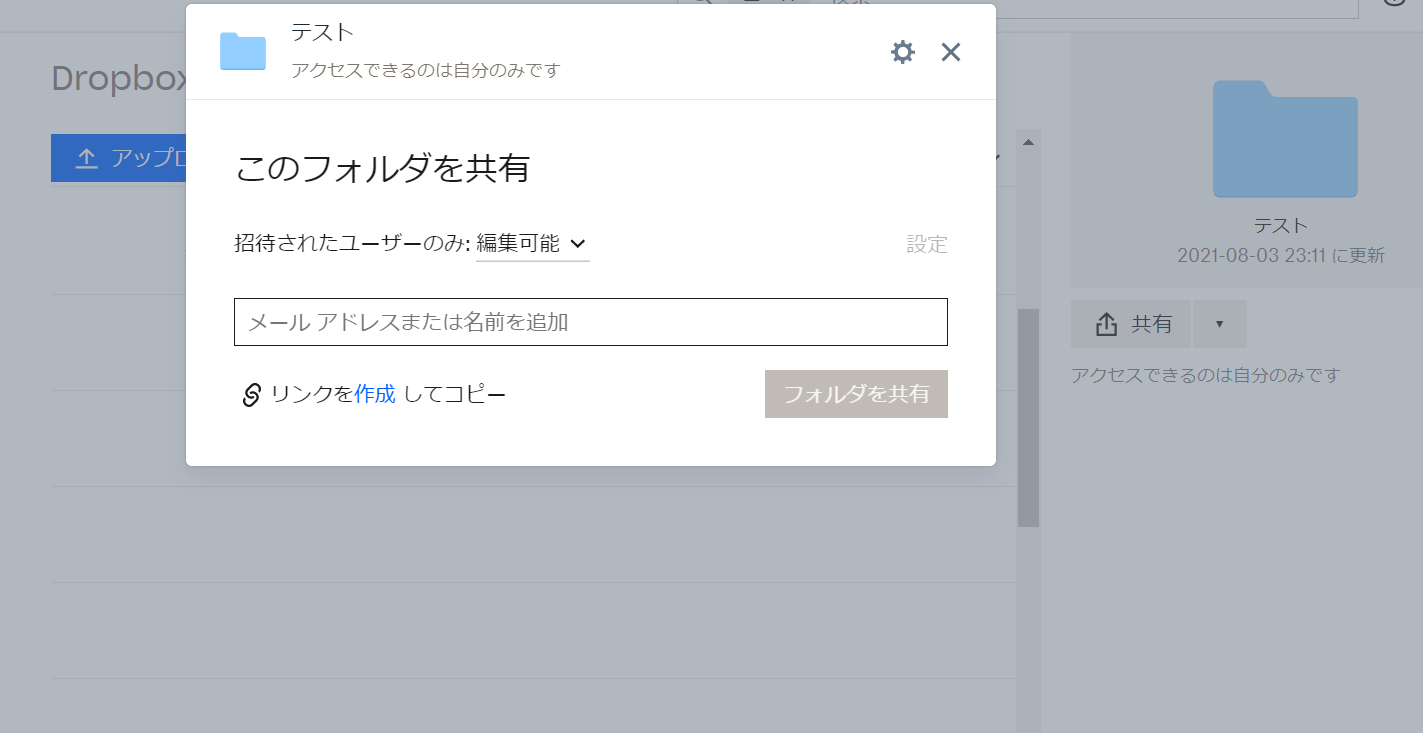Click the Dropbox heading text
This screenshot has height=733, width=1423.
(x=120, y=79)
